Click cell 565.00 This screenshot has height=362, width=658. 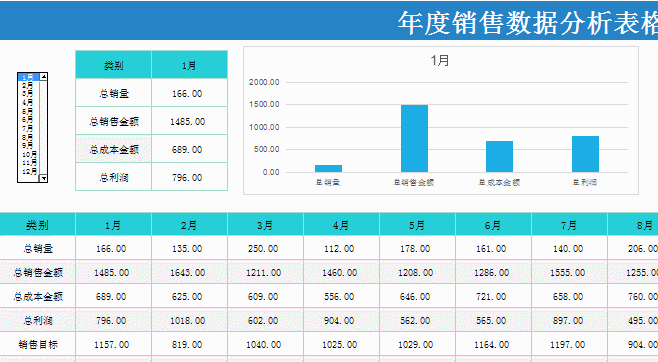point(493,320)
